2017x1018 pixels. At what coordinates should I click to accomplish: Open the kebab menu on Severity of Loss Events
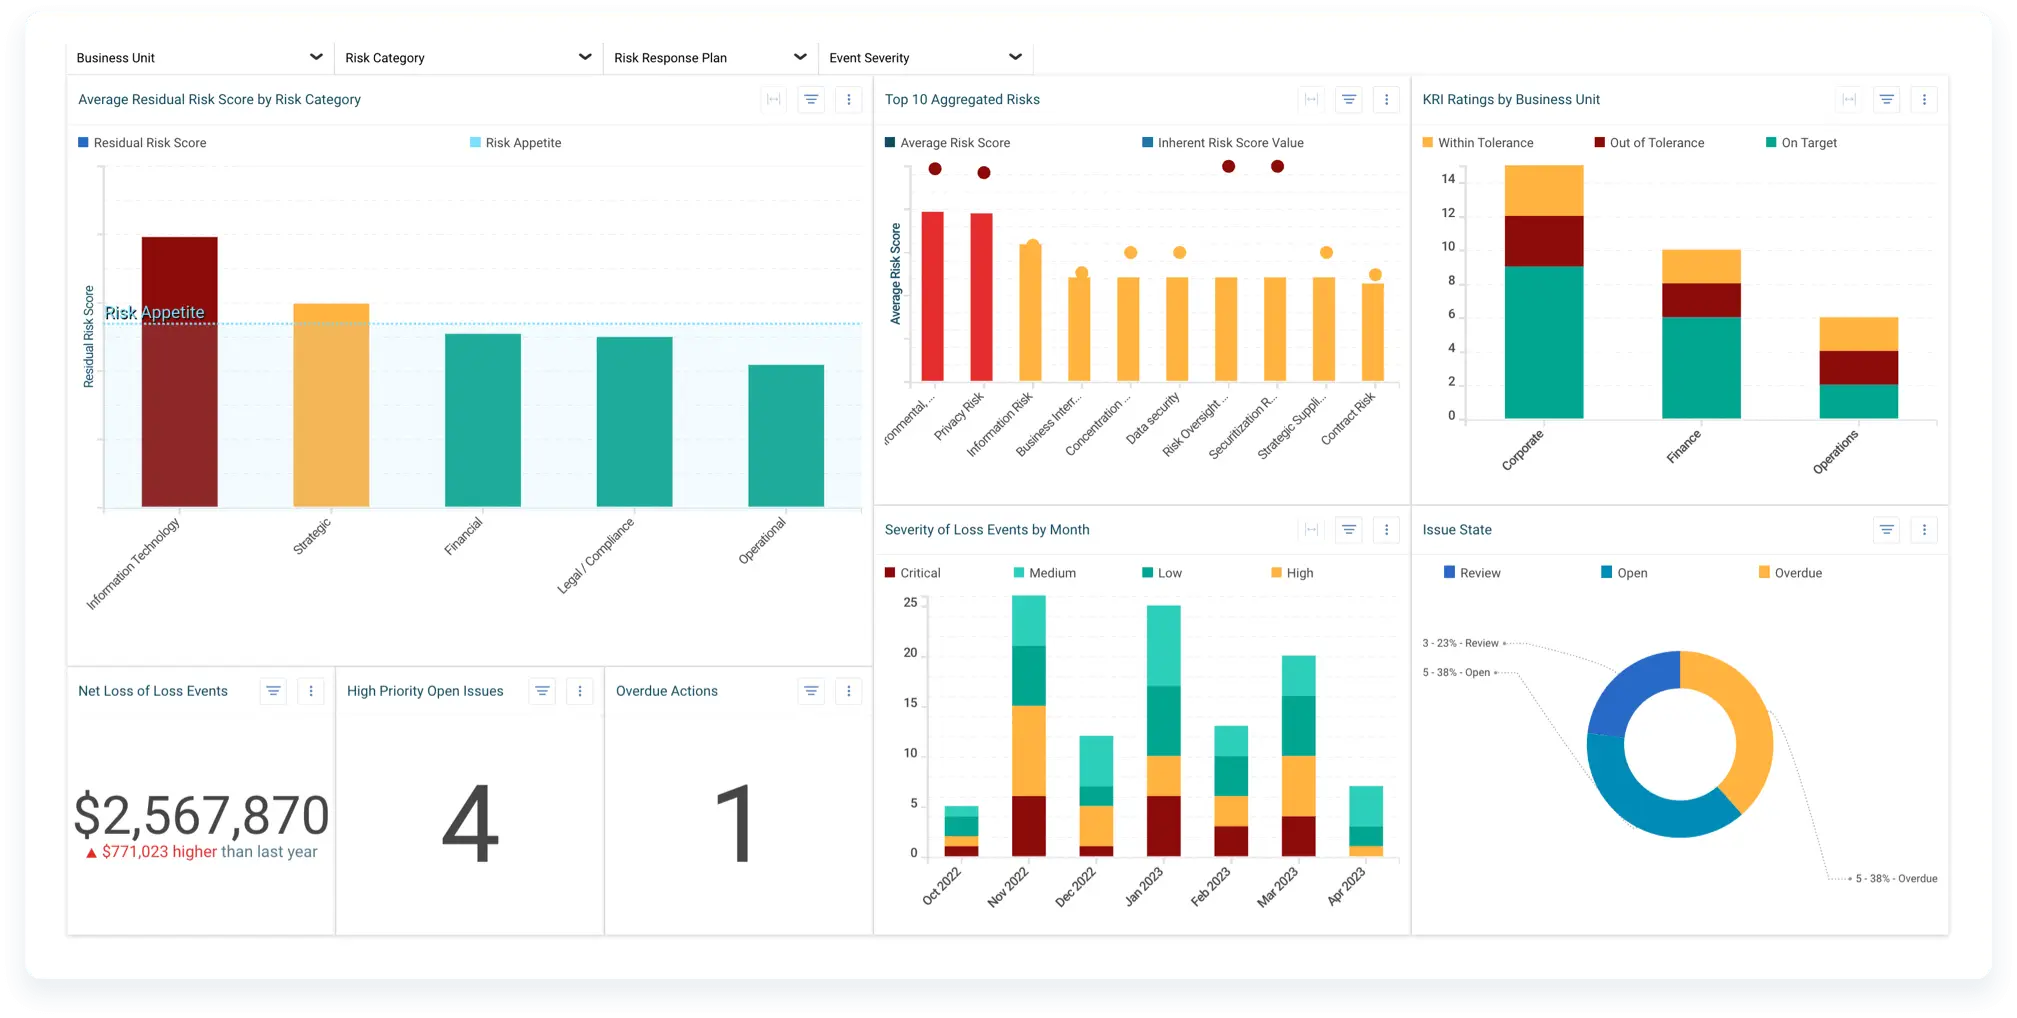(x=1386, y=529)
